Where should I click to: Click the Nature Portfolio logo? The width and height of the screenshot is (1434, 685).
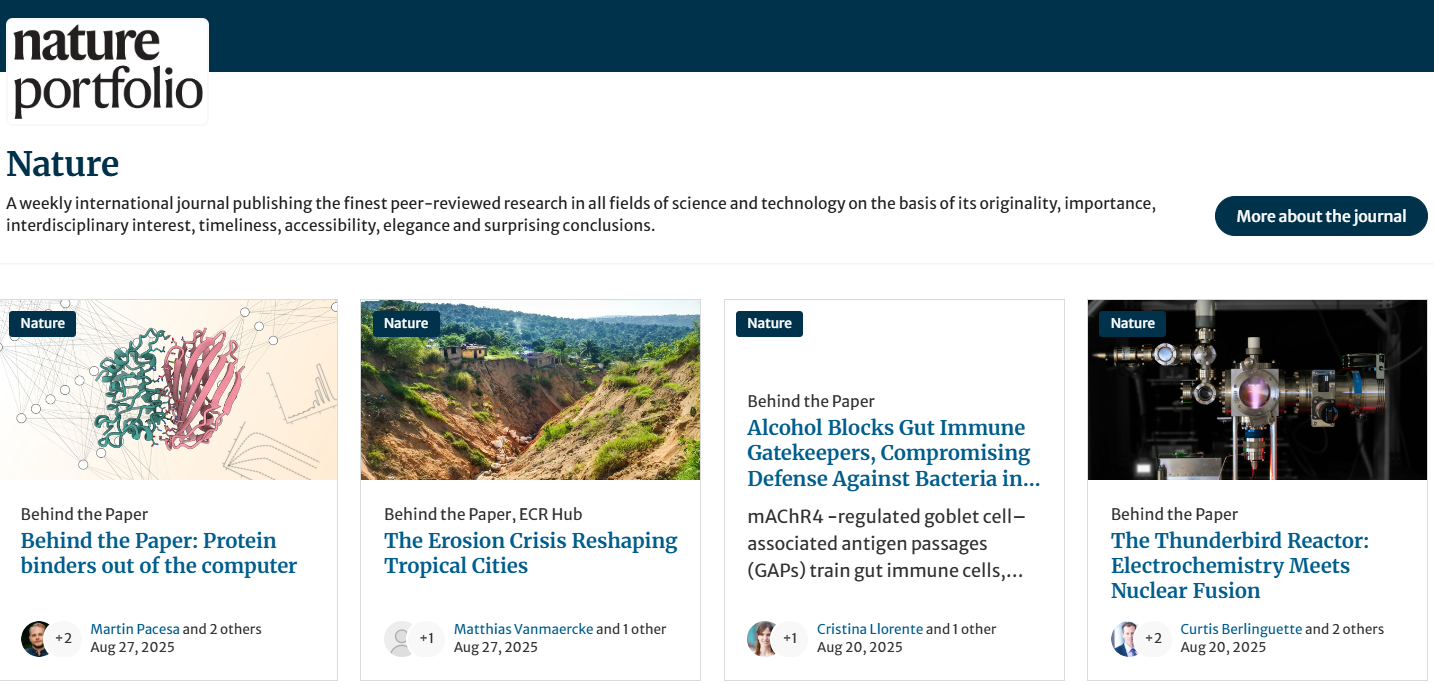pos(107,70)
